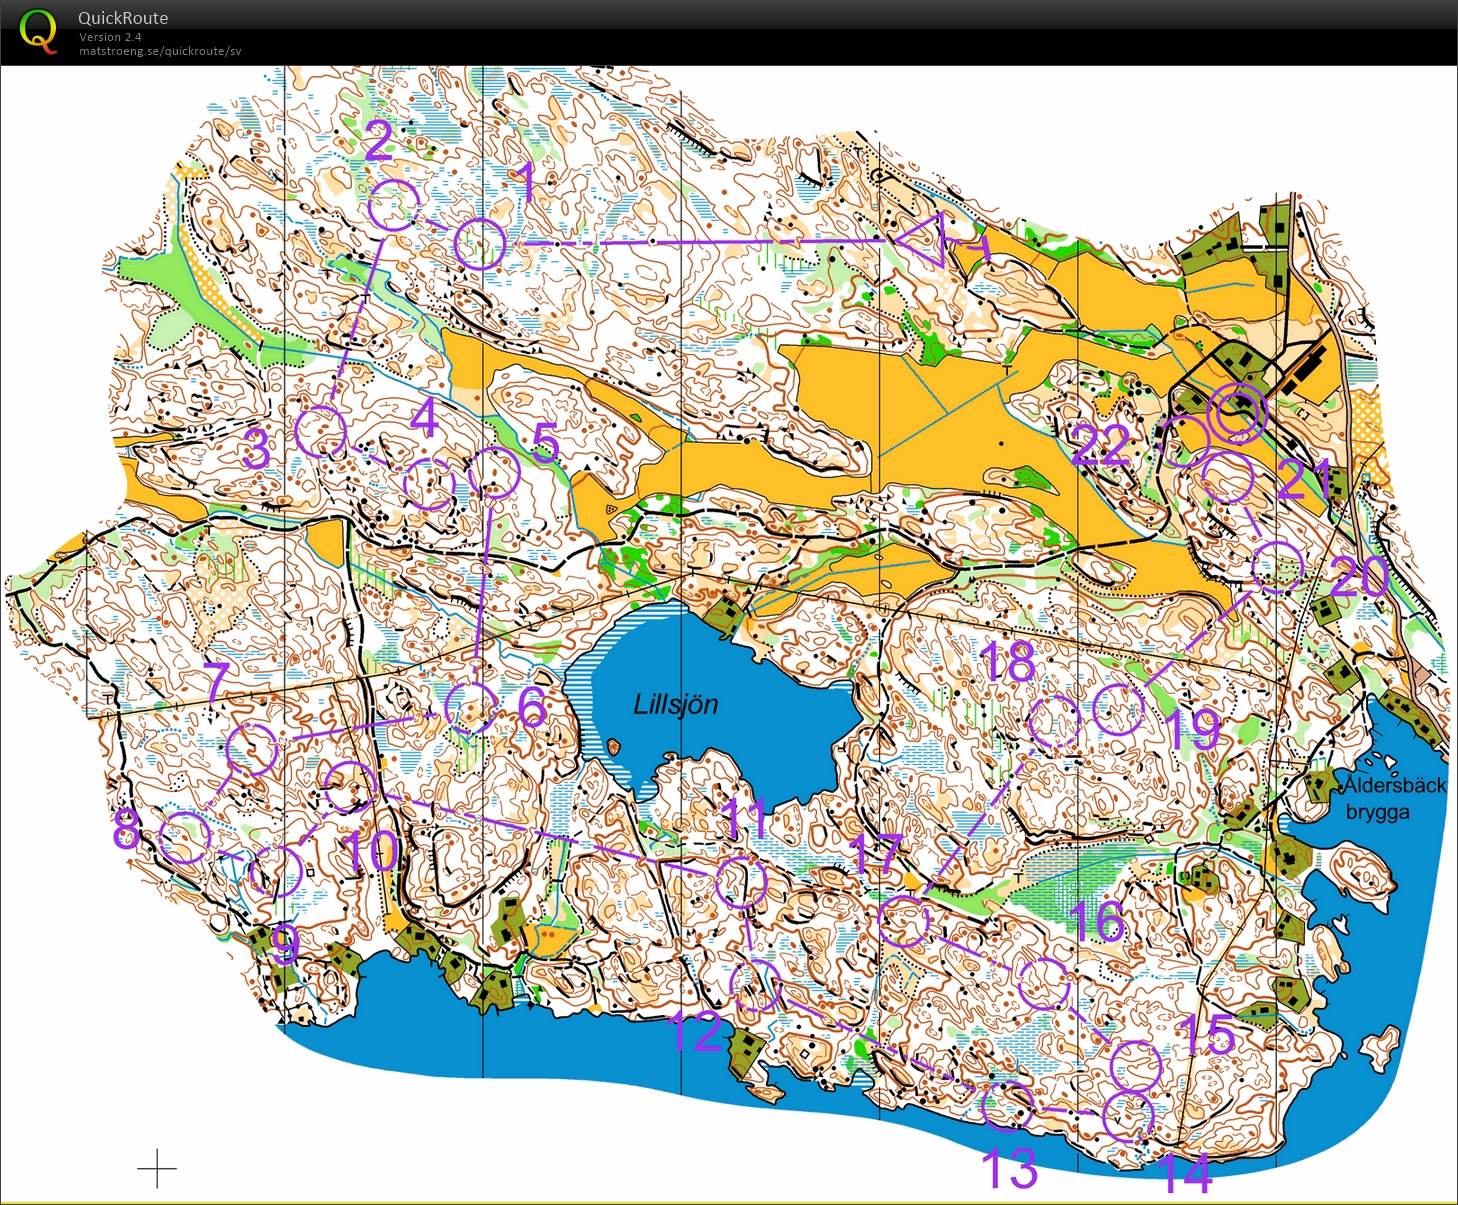Screen dimensions: 1458x1205
Task: Click the purple number 20 label
Action: coord(1359,577)
